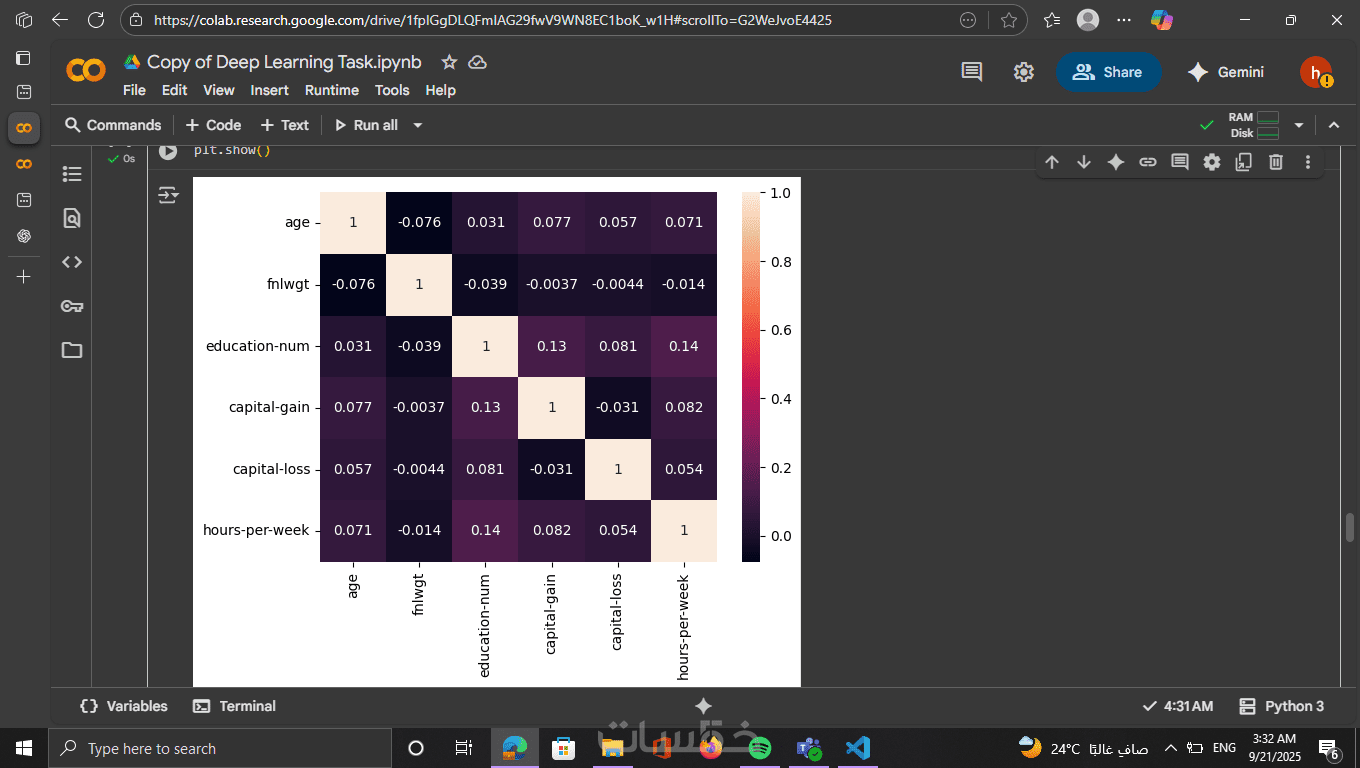
Task: Open the browser Settings and more menu
Action: pos(1124,20)
